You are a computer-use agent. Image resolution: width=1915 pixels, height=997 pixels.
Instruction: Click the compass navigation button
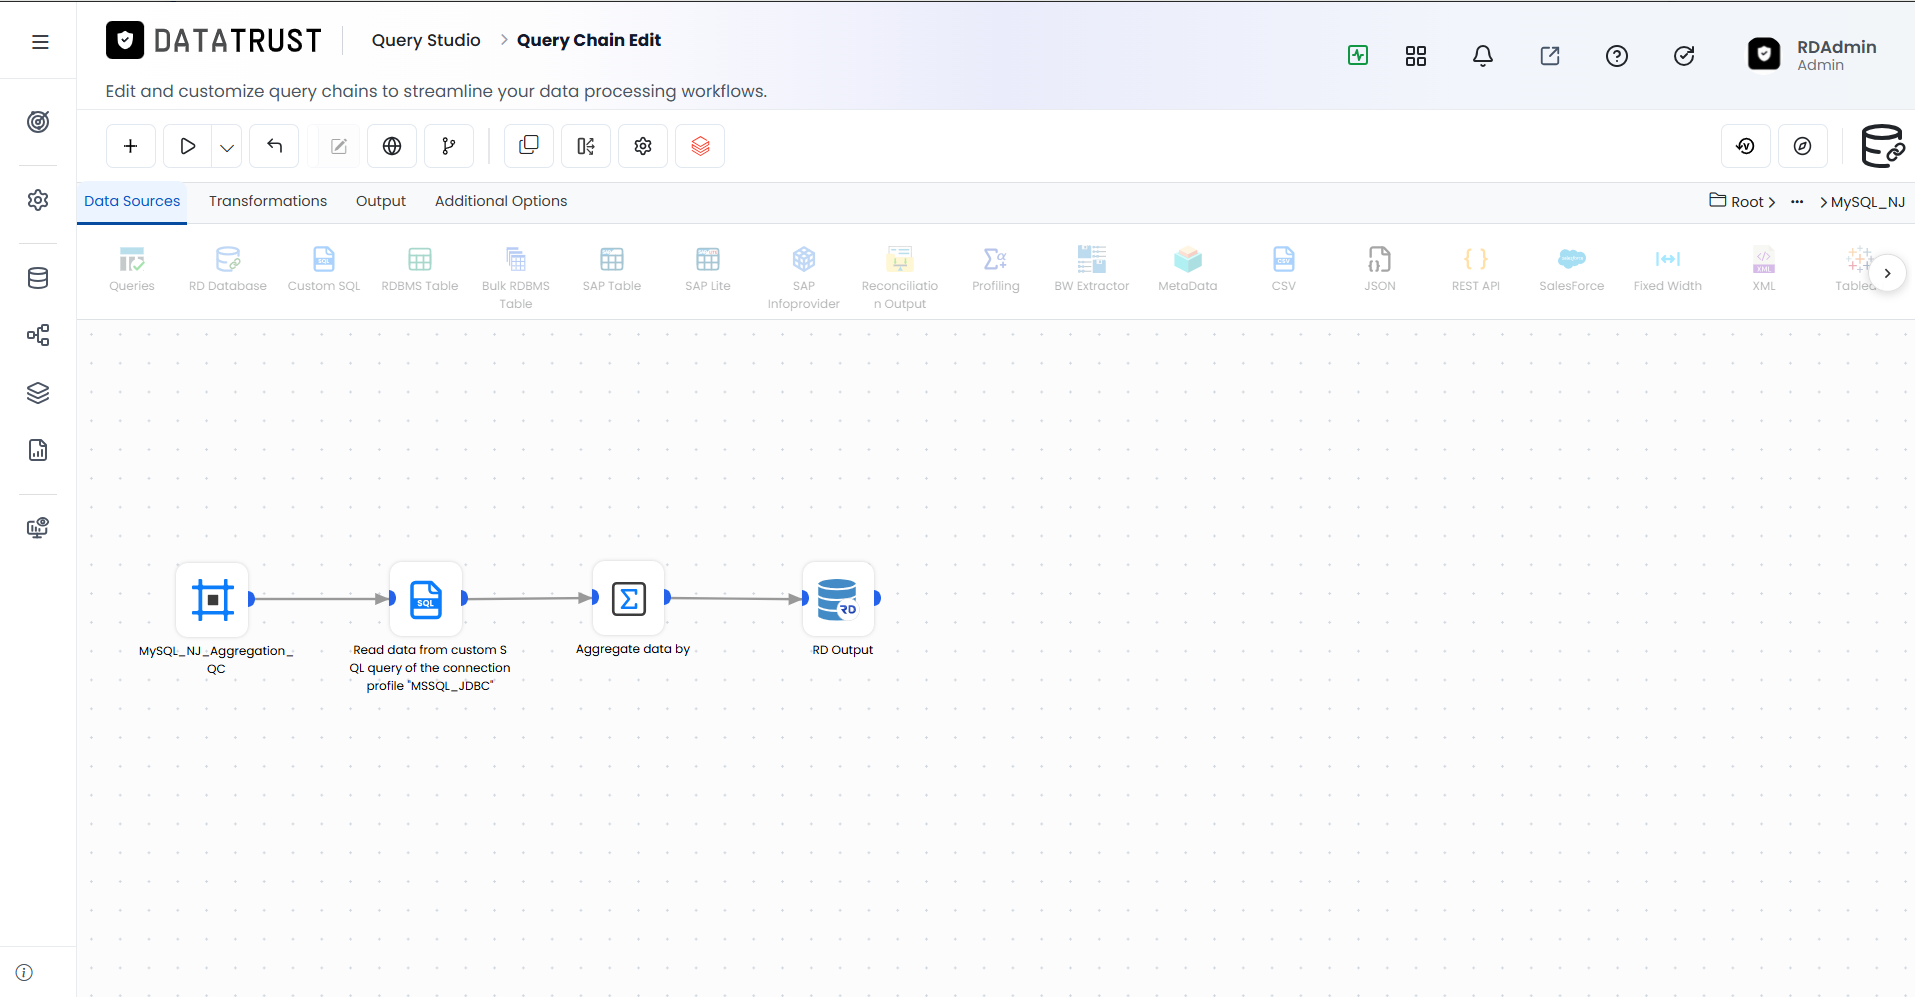tap(1803, 146)
